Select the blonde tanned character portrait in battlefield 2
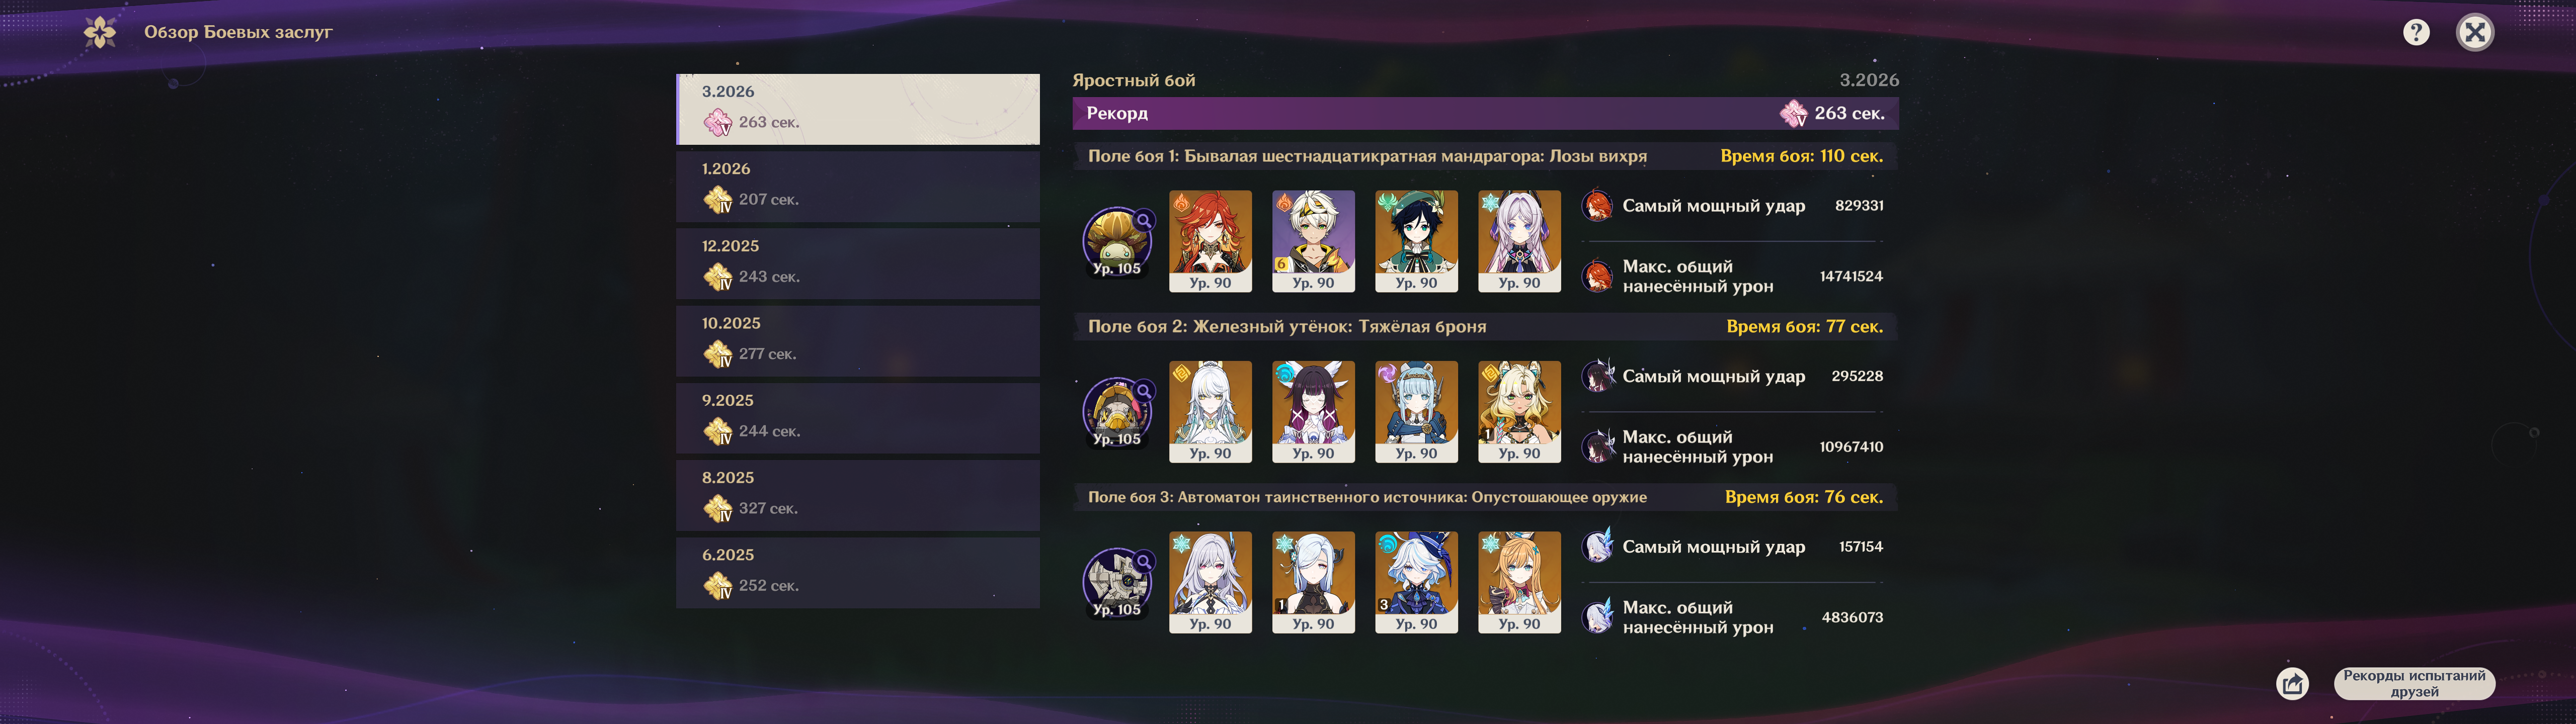 click(x=1519, y=412)
